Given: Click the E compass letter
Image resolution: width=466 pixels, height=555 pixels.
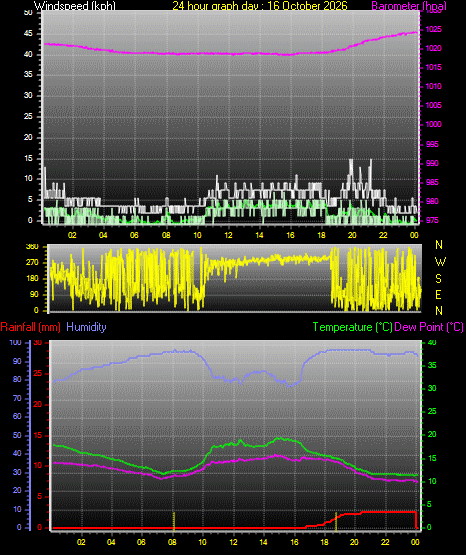Looking at the screenshot, I should click(439, 295).
